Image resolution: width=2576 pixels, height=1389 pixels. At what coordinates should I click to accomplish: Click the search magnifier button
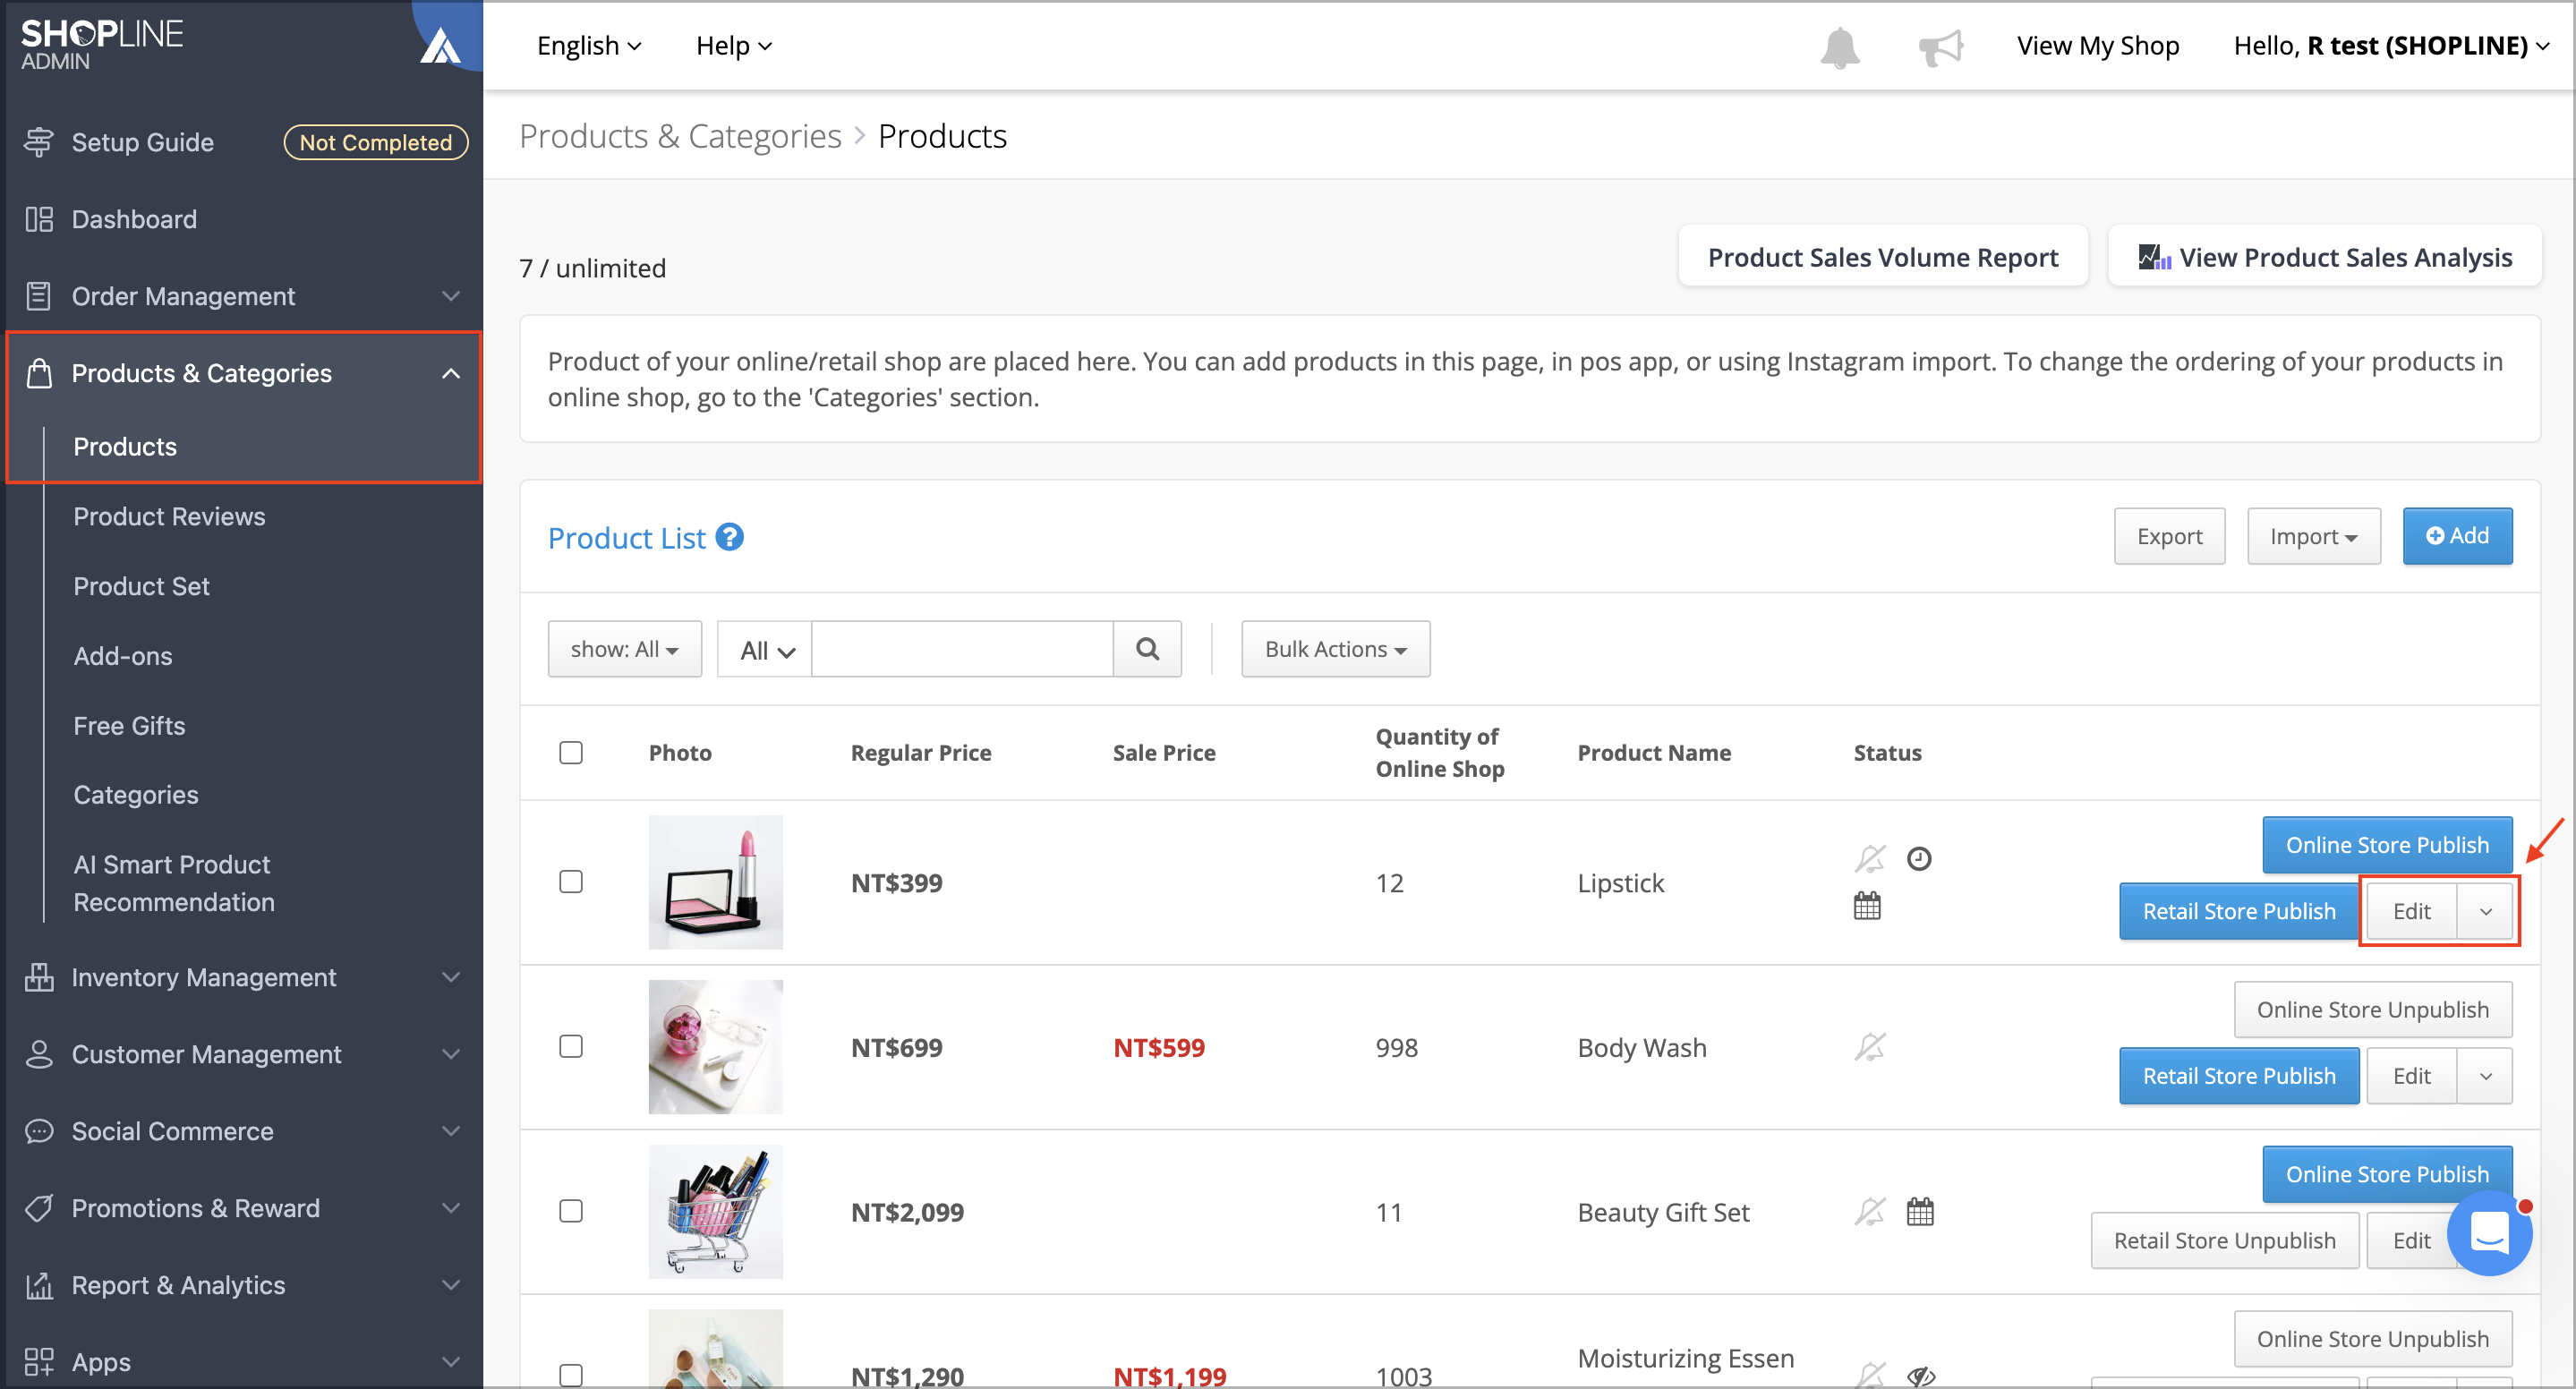[x=1147, y=649]
